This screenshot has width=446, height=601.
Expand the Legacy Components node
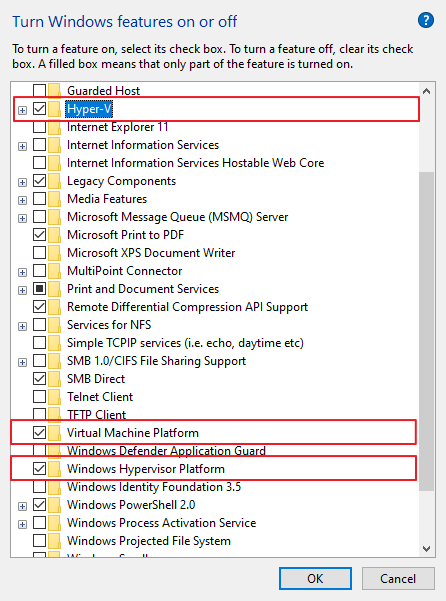pyautogui.click(x=23, y=182)
